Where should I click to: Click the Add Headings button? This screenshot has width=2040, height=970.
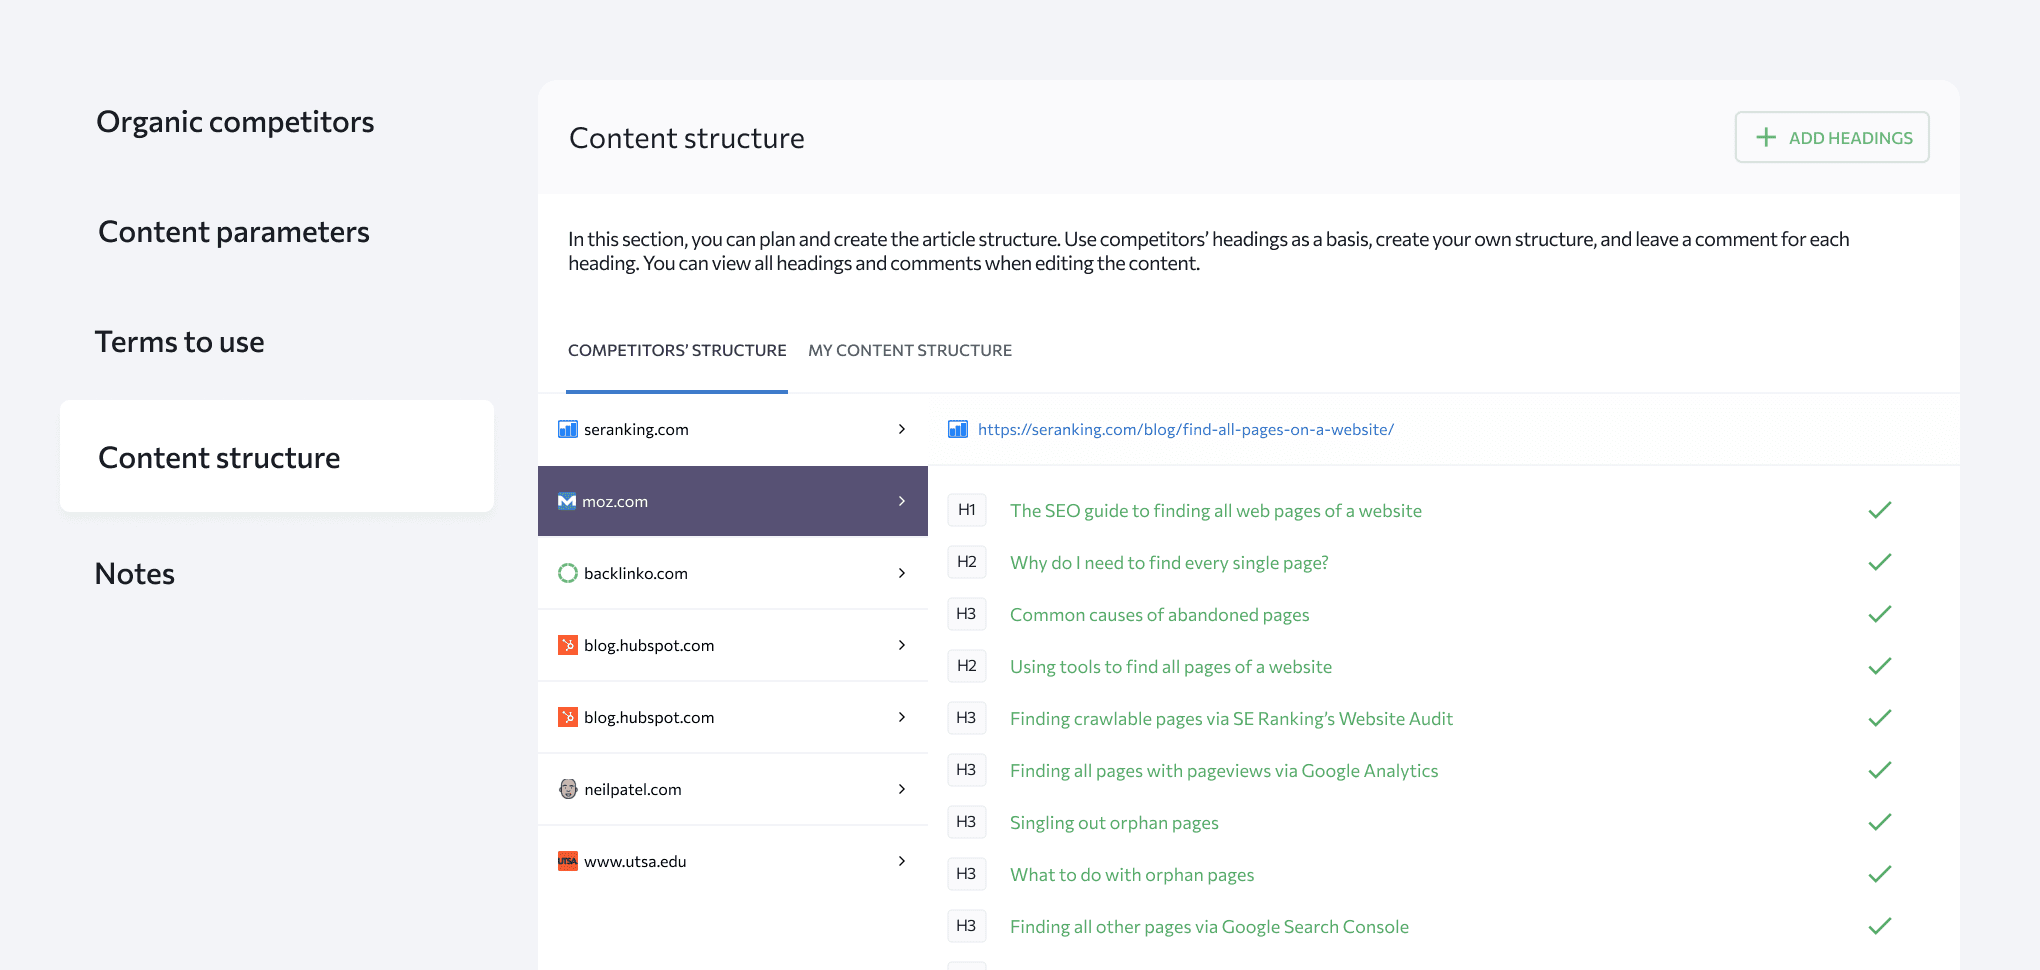coord(1832,137)
